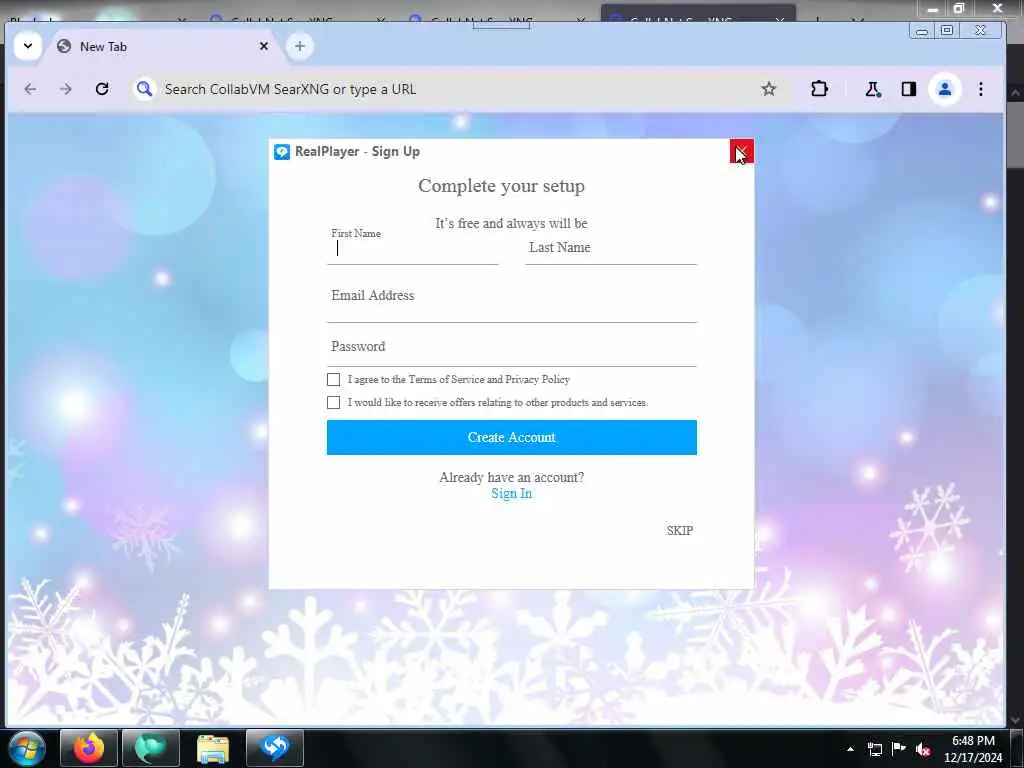
Task: Open the profile avatar icon
Action: click(944, 89)
